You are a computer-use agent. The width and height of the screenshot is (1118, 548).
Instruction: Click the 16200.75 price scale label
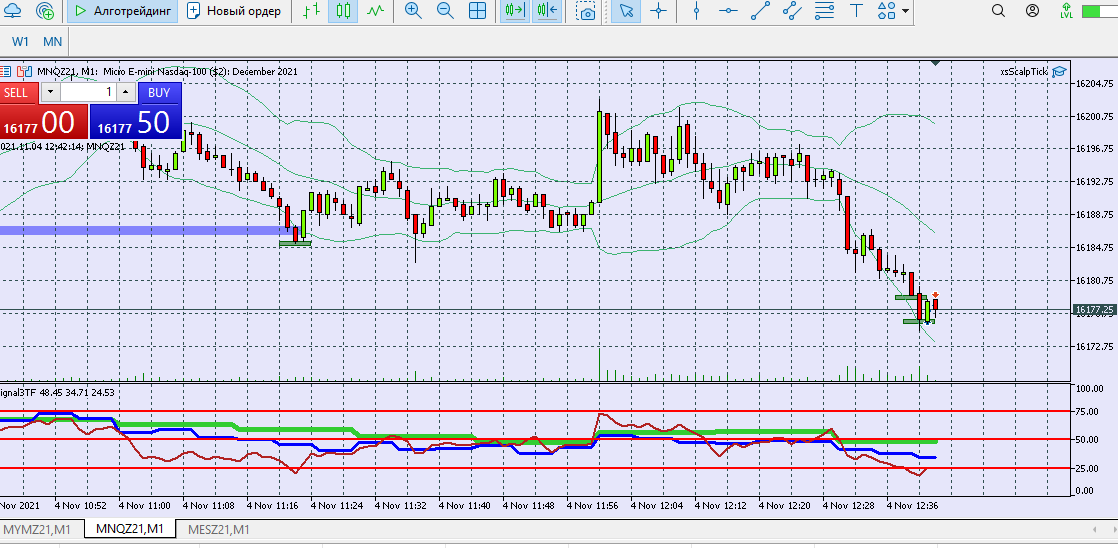click(x=1094, y=116)
